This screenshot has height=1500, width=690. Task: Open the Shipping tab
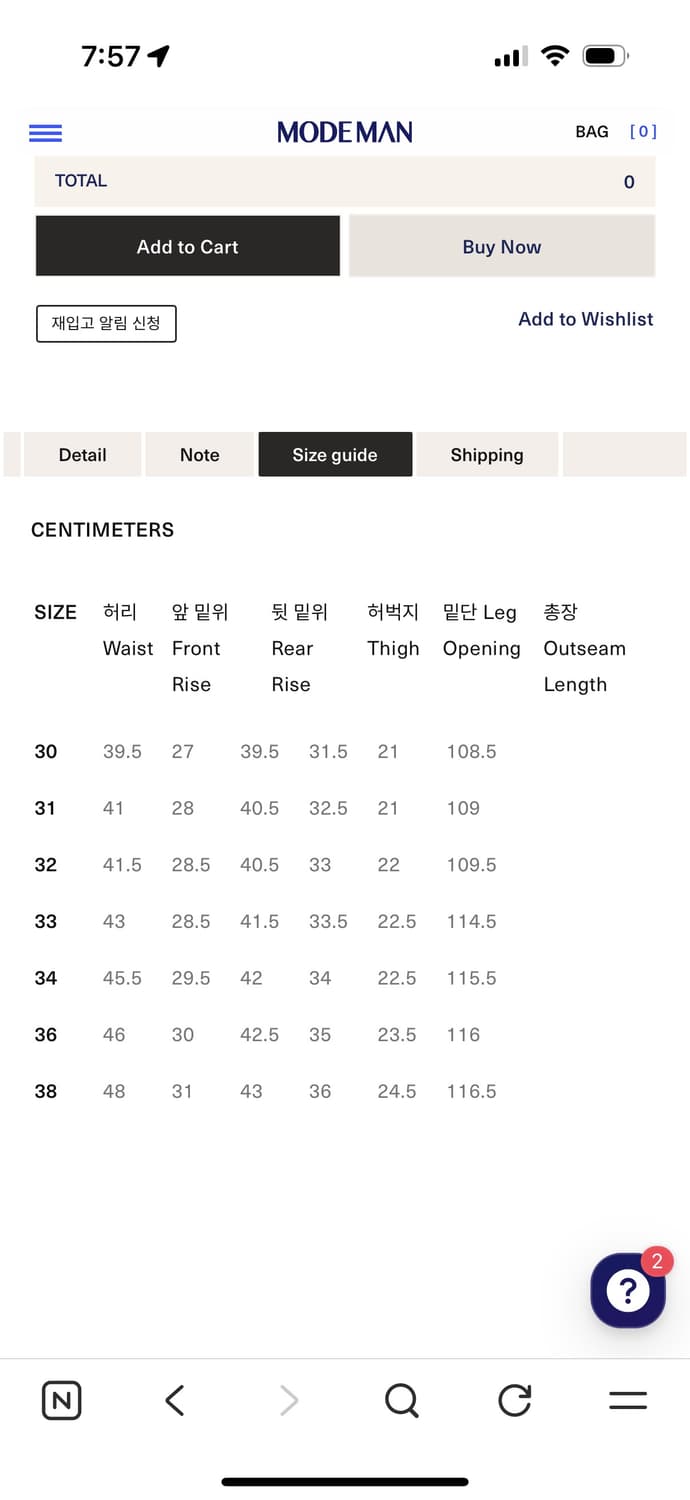[487, 455]
